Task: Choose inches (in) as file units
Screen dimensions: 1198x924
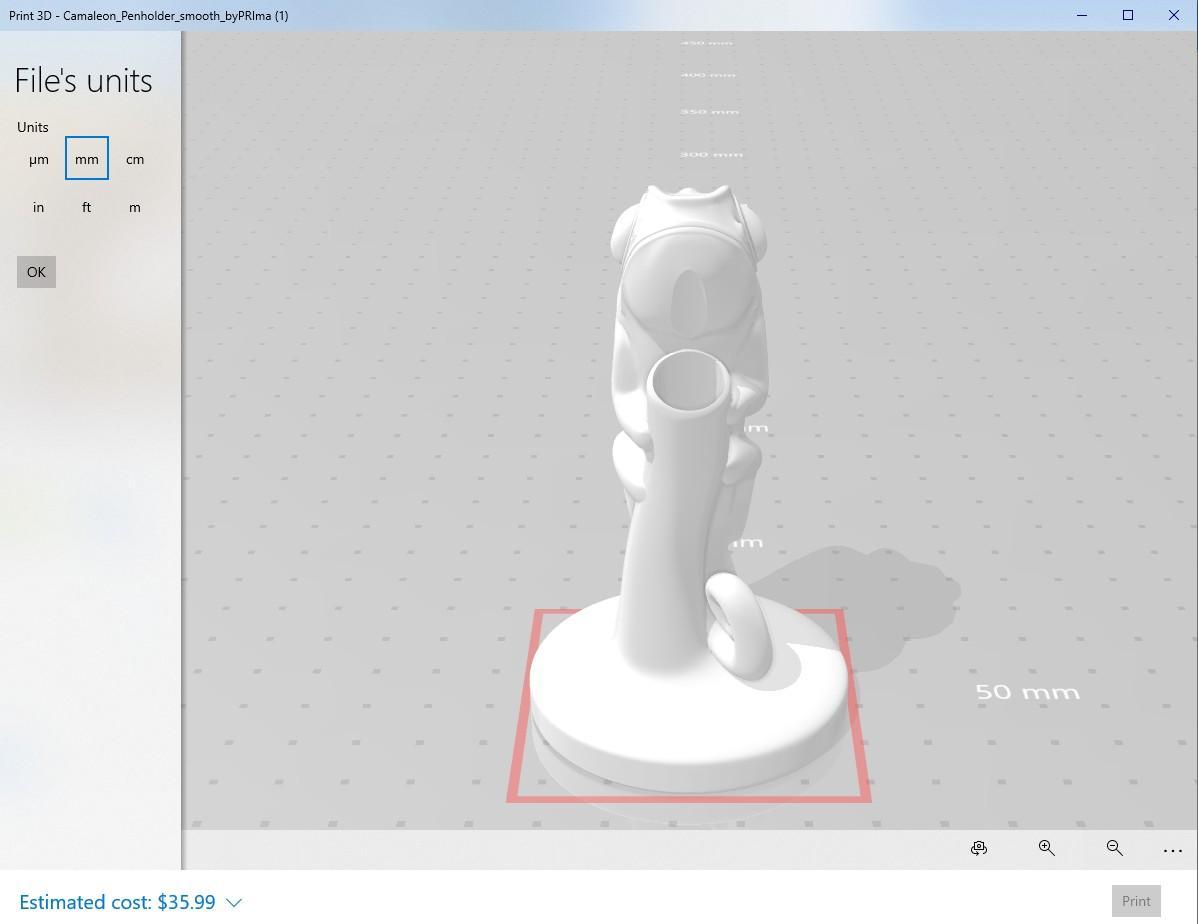Action: click(x=39, y=207)
